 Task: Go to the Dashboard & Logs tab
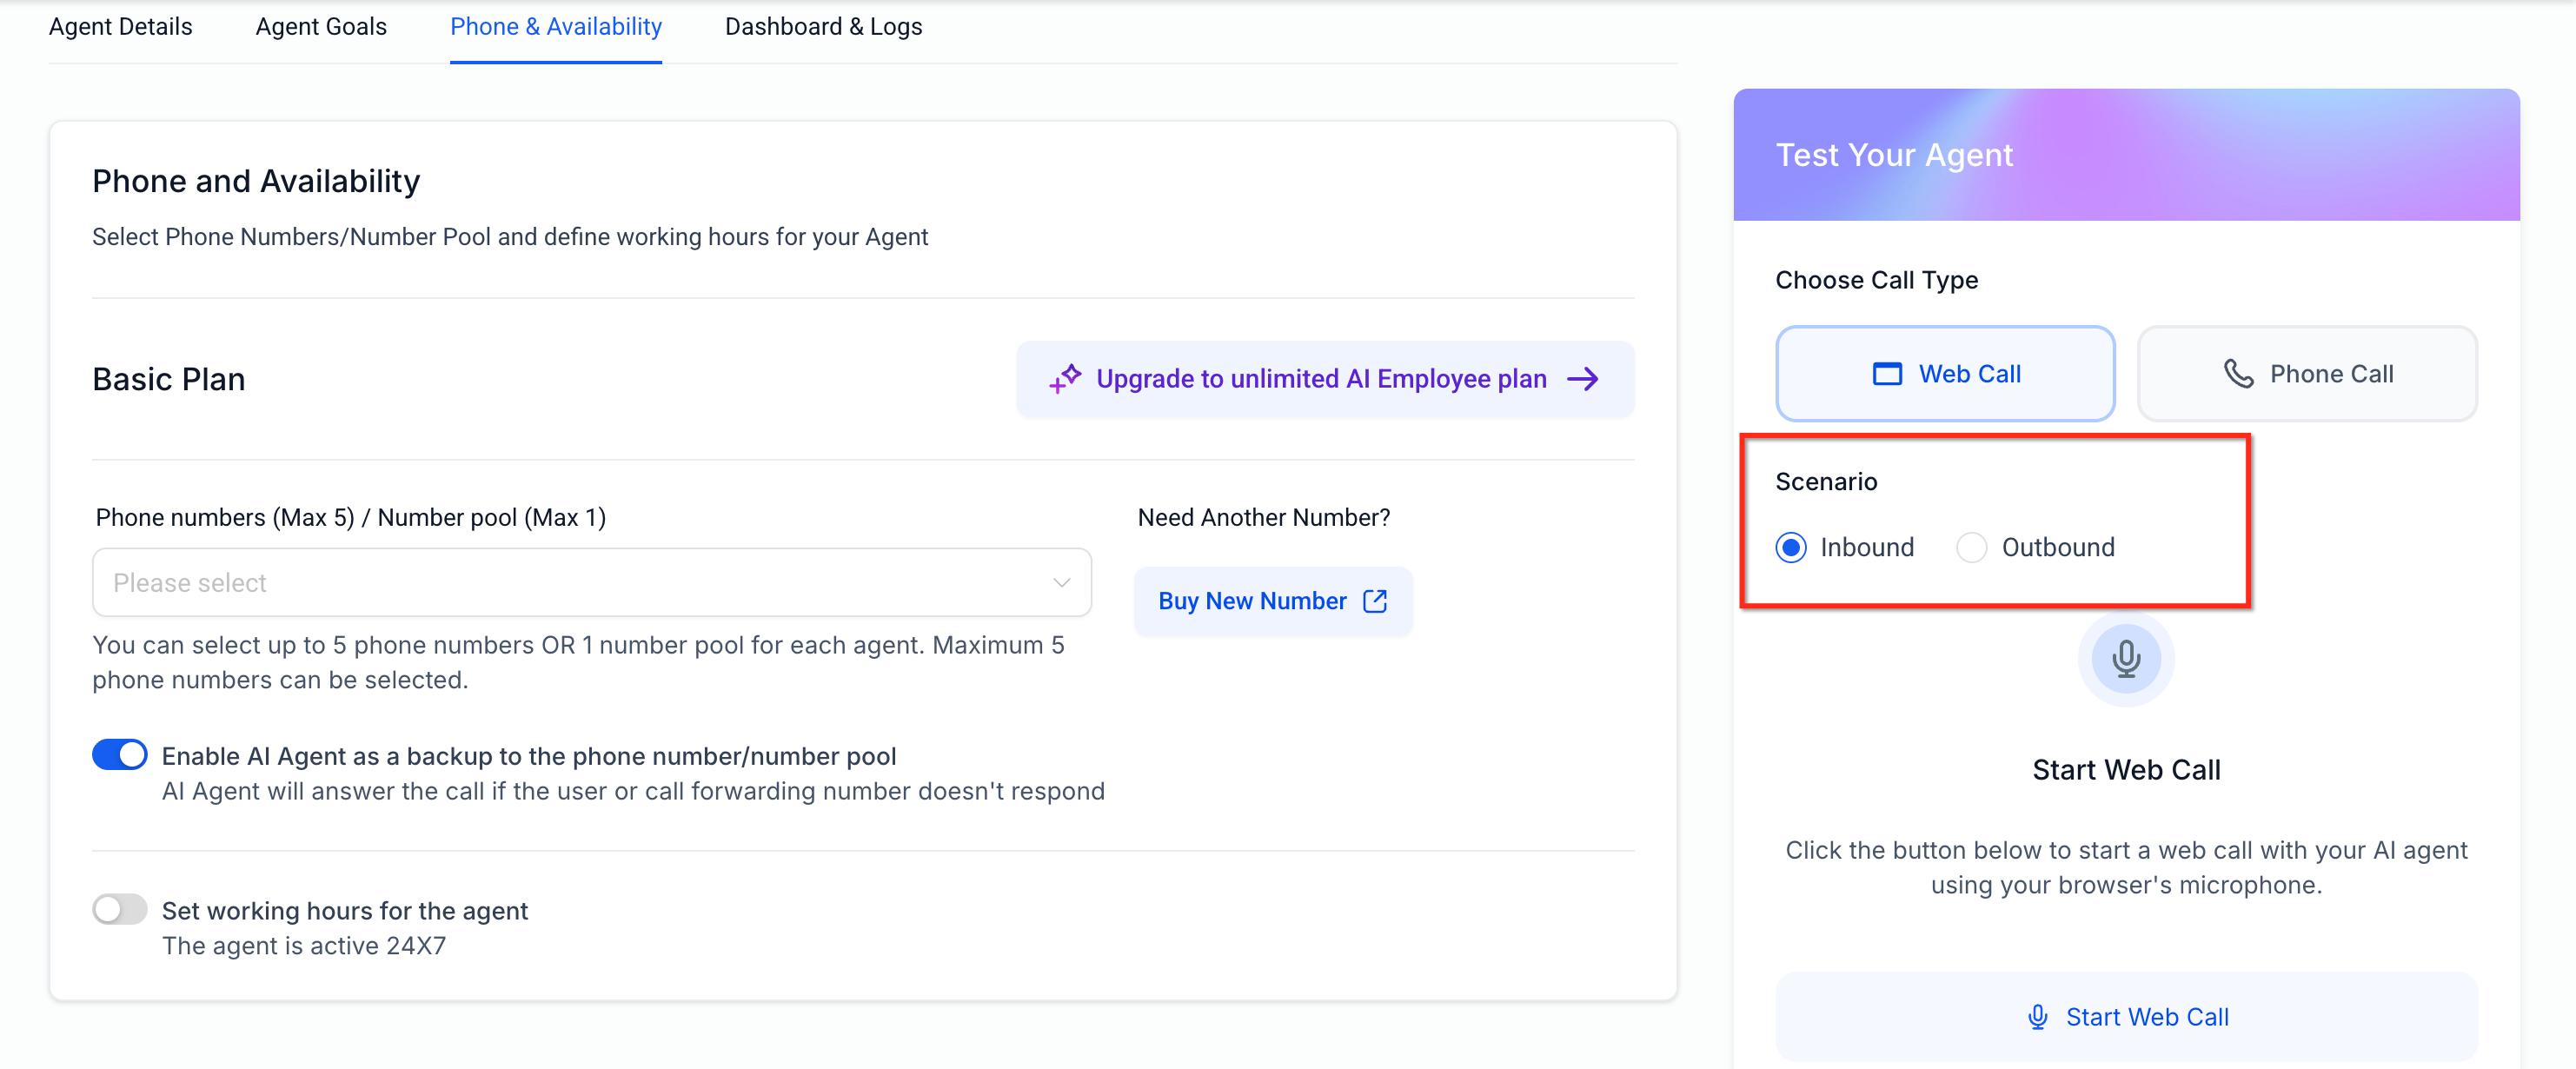[x=823, y=27]
